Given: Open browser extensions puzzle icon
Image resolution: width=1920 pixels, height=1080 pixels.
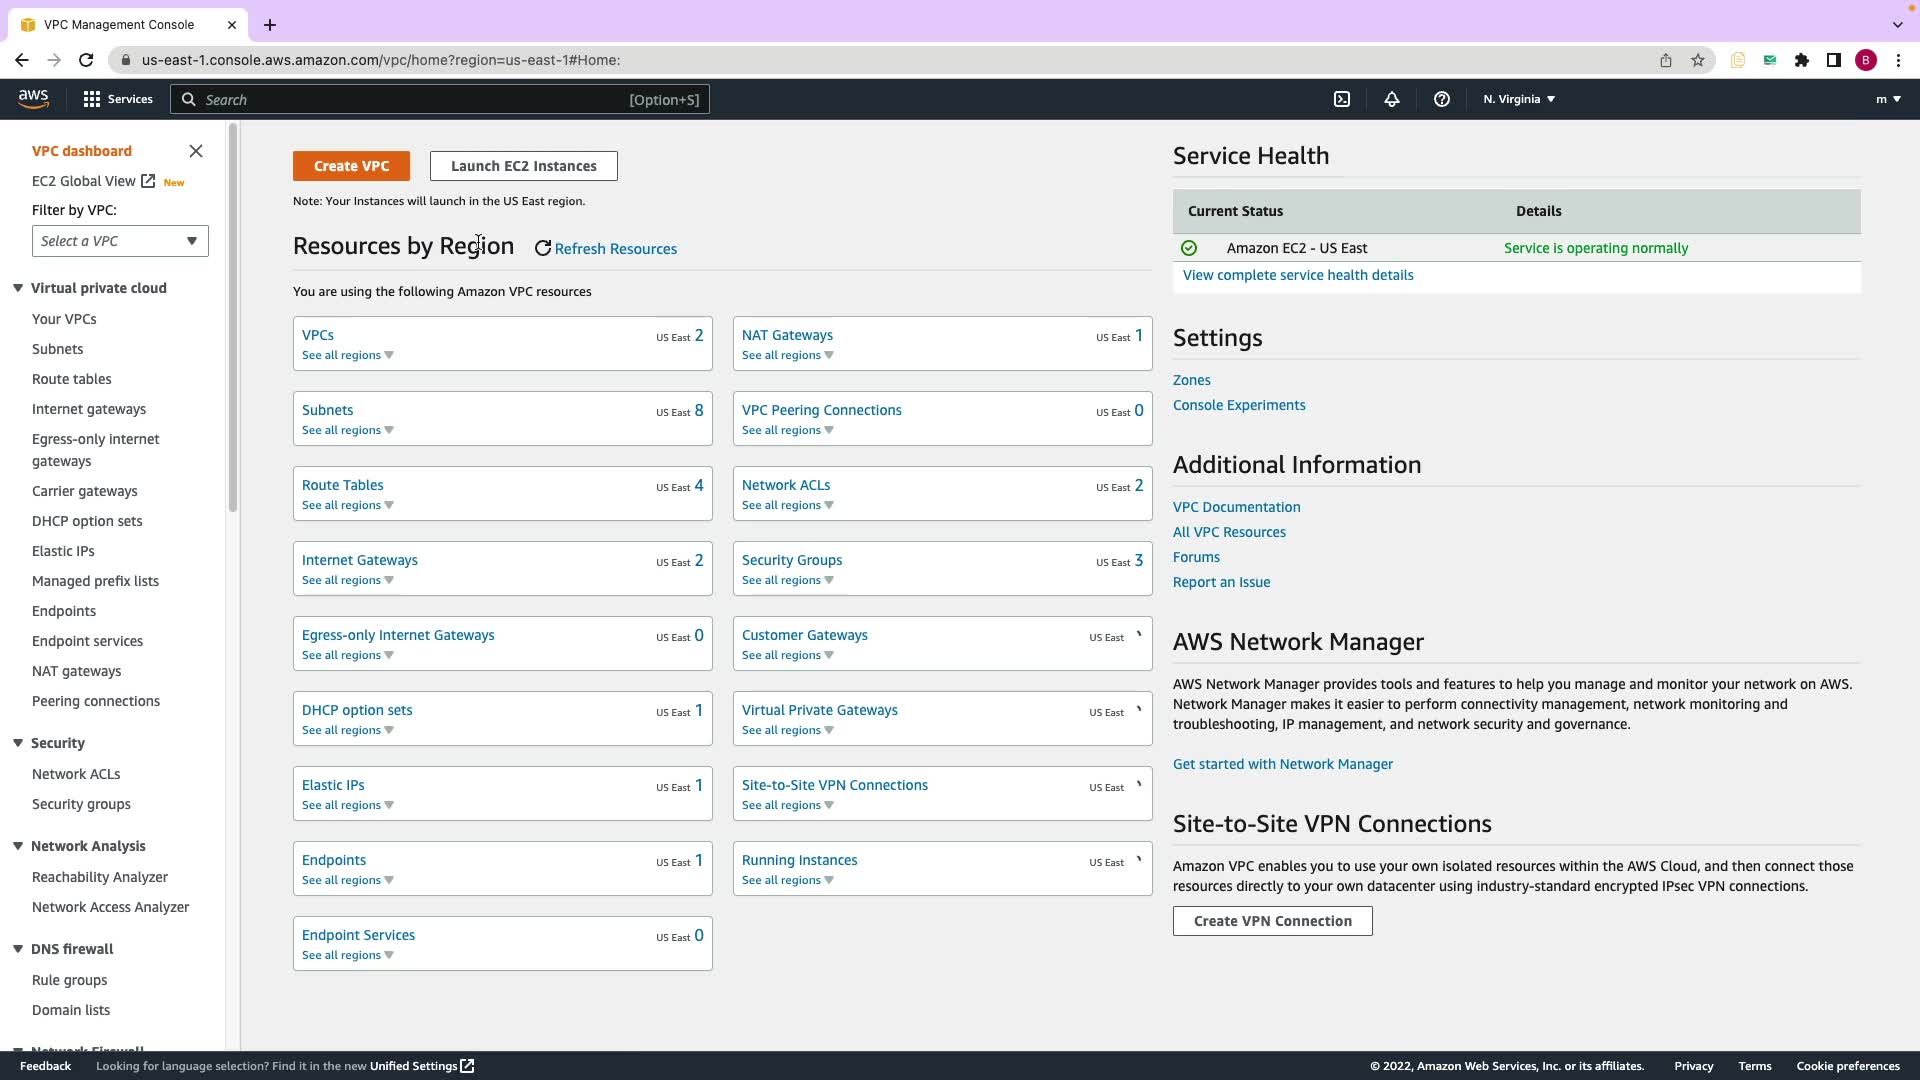Looking at the screenshot, I should [x=1801, y=60].
